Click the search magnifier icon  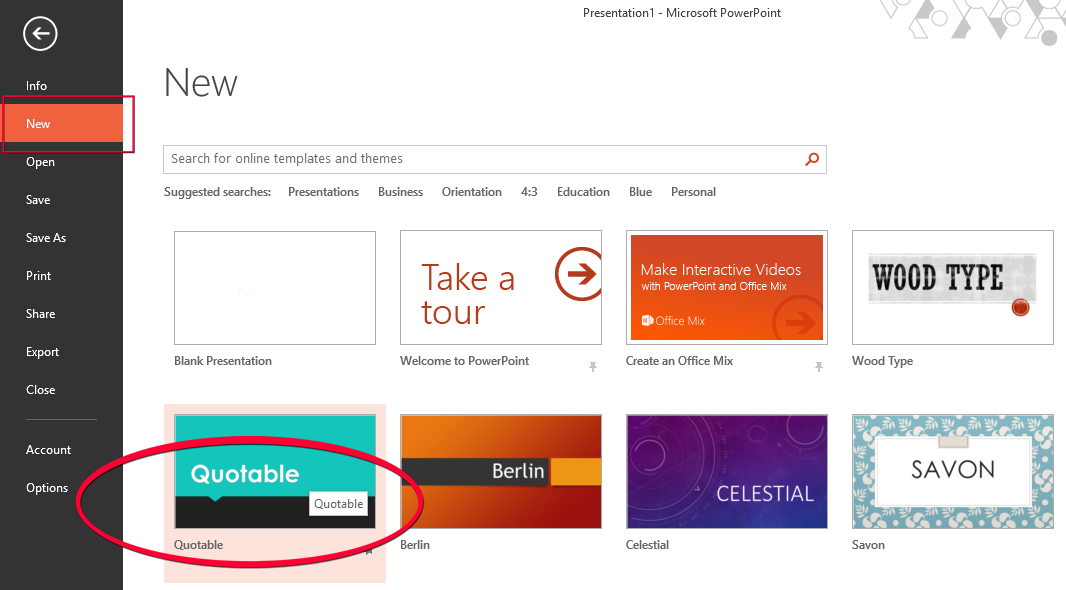click(812, 159)
